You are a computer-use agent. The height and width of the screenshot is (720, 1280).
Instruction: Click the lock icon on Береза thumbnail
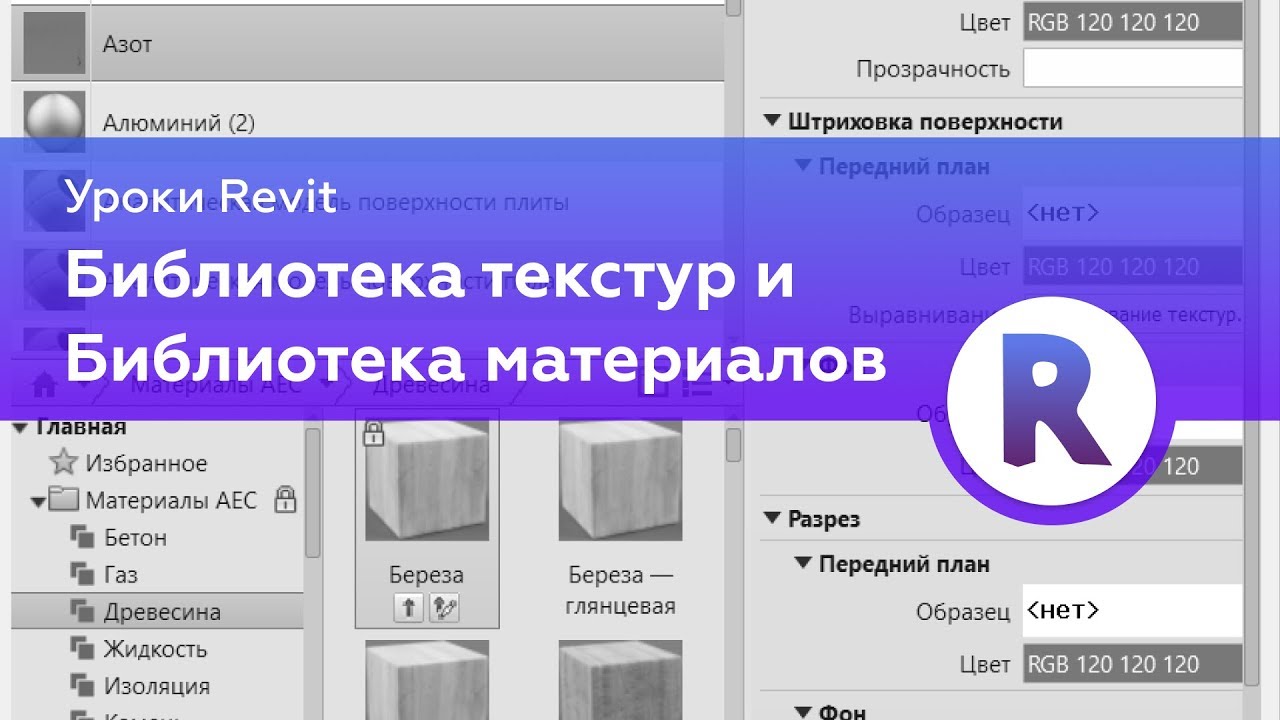click(373, 433)
